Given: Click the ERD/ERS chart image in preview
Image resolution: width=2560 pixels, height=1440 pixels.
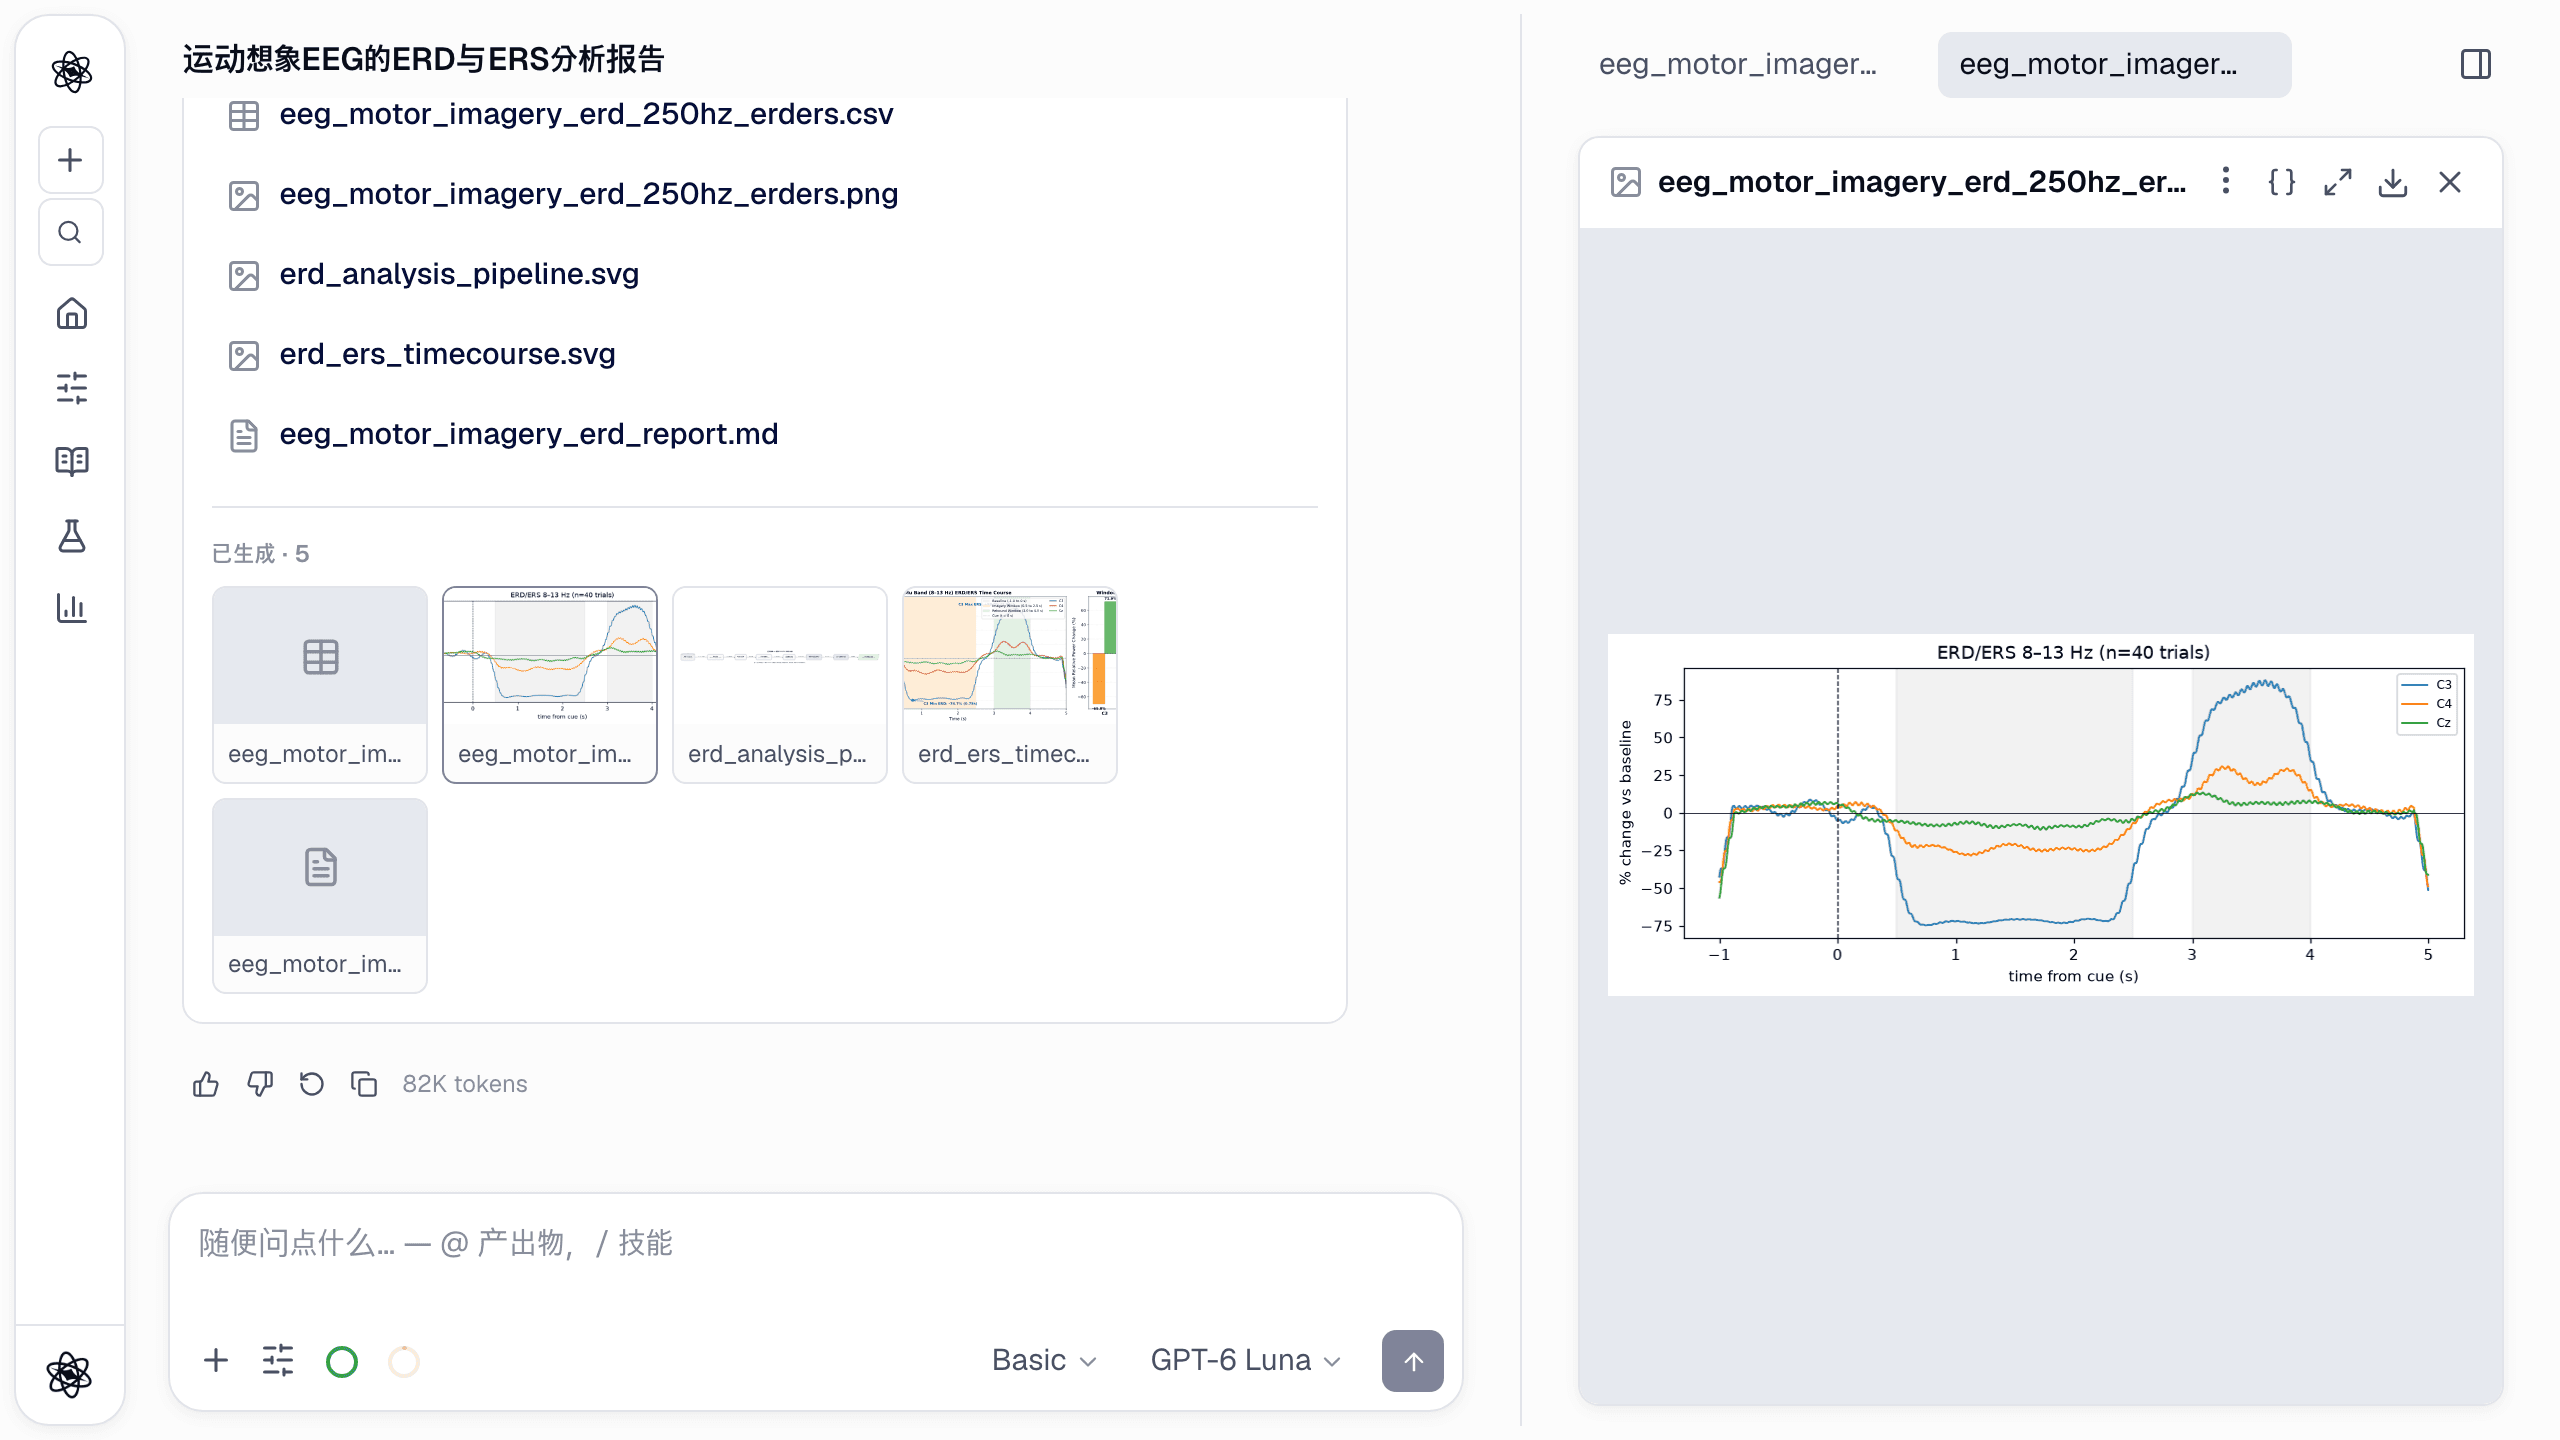Looking at the screenshot, I should pyautogui.click(x=2041, y=814).
